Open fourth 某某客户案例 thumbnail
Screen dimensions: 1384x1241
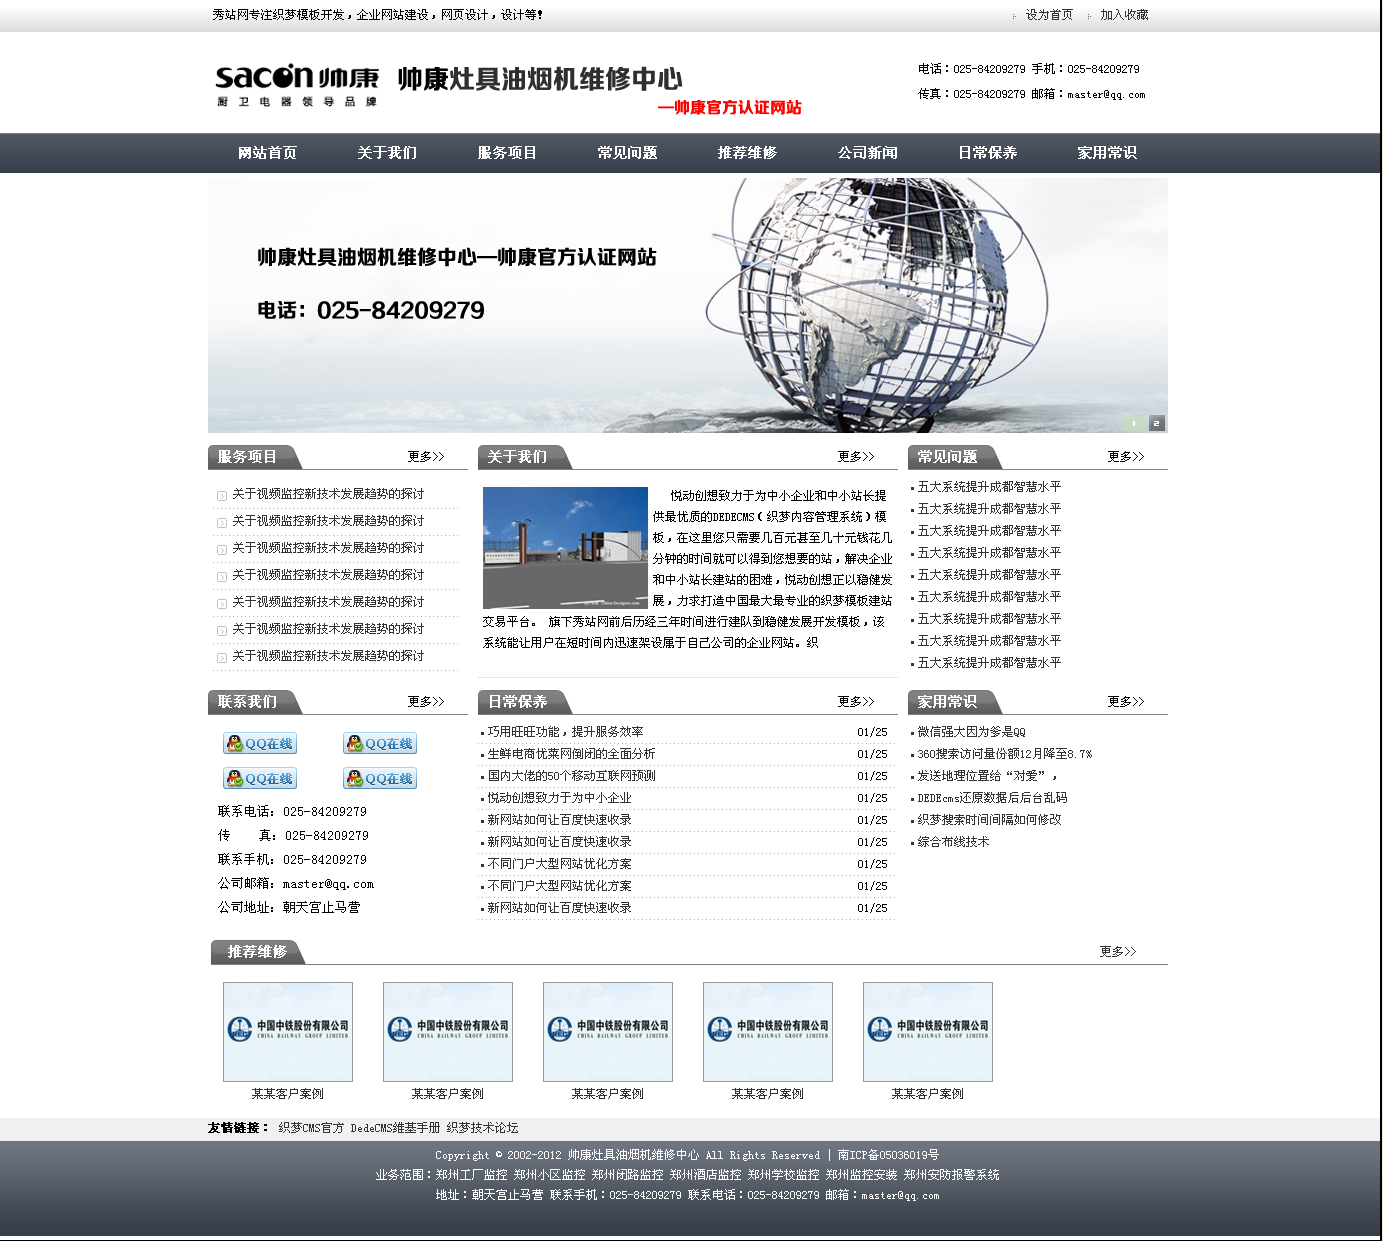click(768, 1032)
